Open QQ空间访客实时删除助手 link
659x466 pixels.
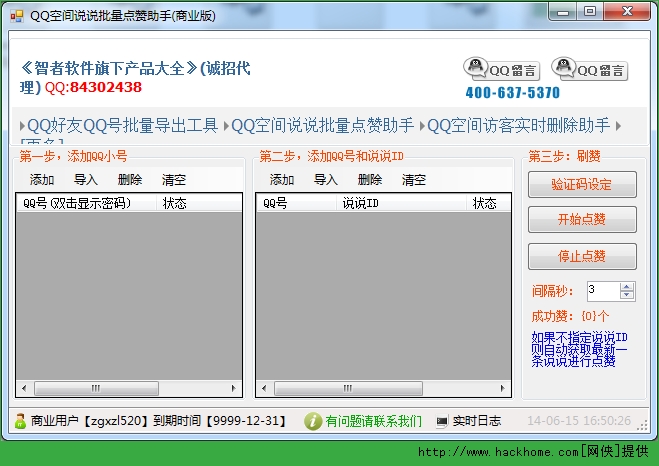[518, 126]
